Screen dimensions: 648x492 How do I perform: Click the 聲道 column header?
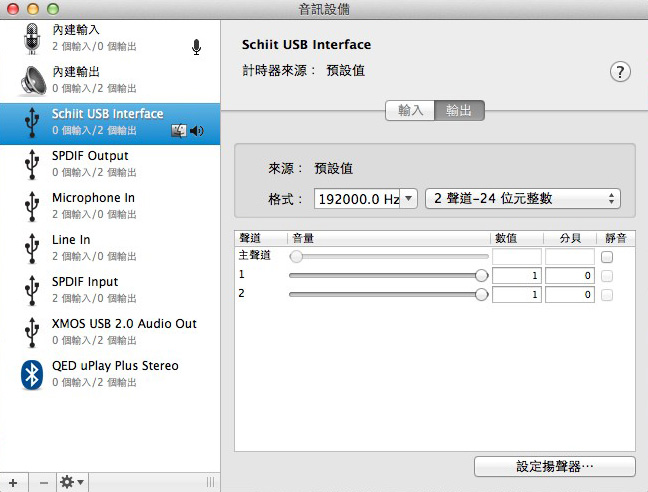261,238
